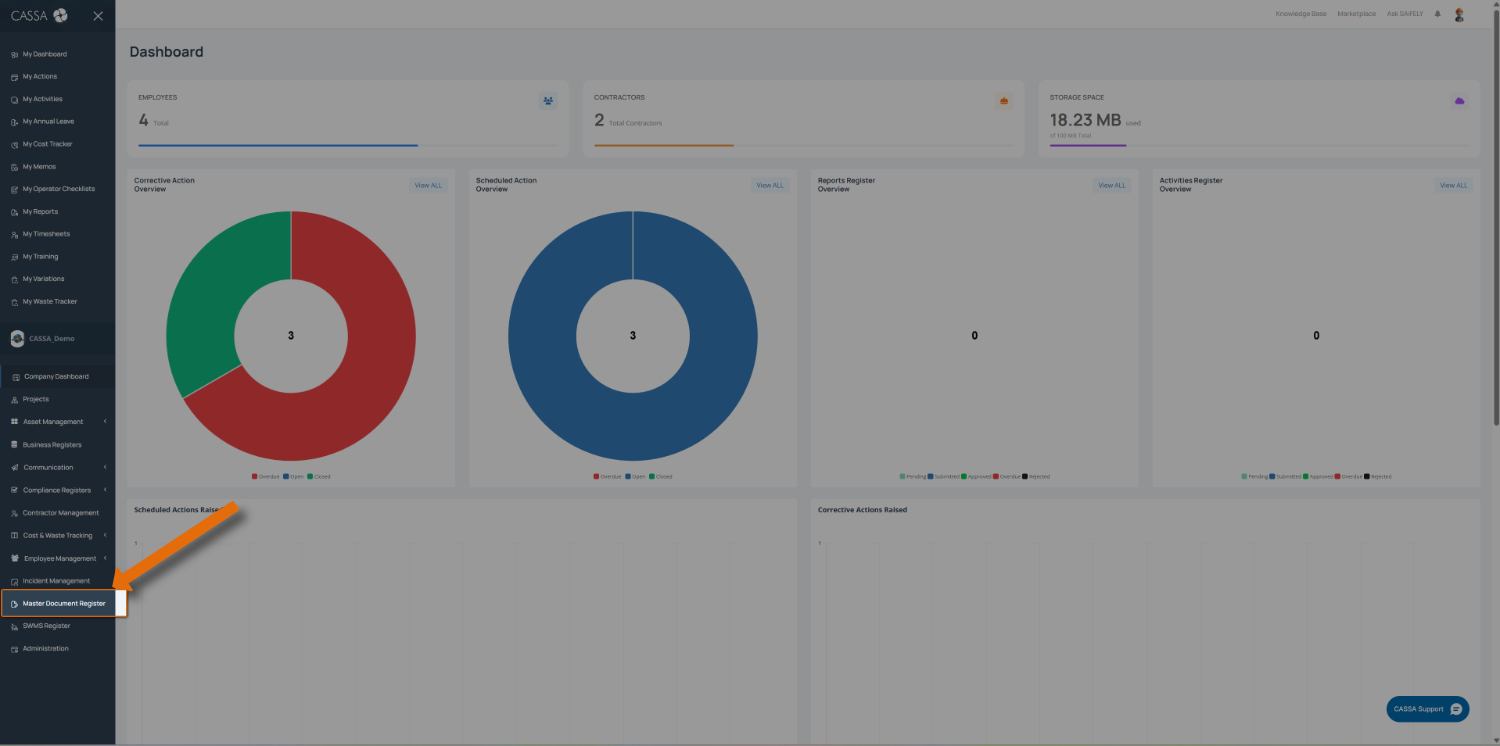Expand the Compliance Registers submenu
The width and height of the screenshot is (1500, 746).
pos(57,490)
